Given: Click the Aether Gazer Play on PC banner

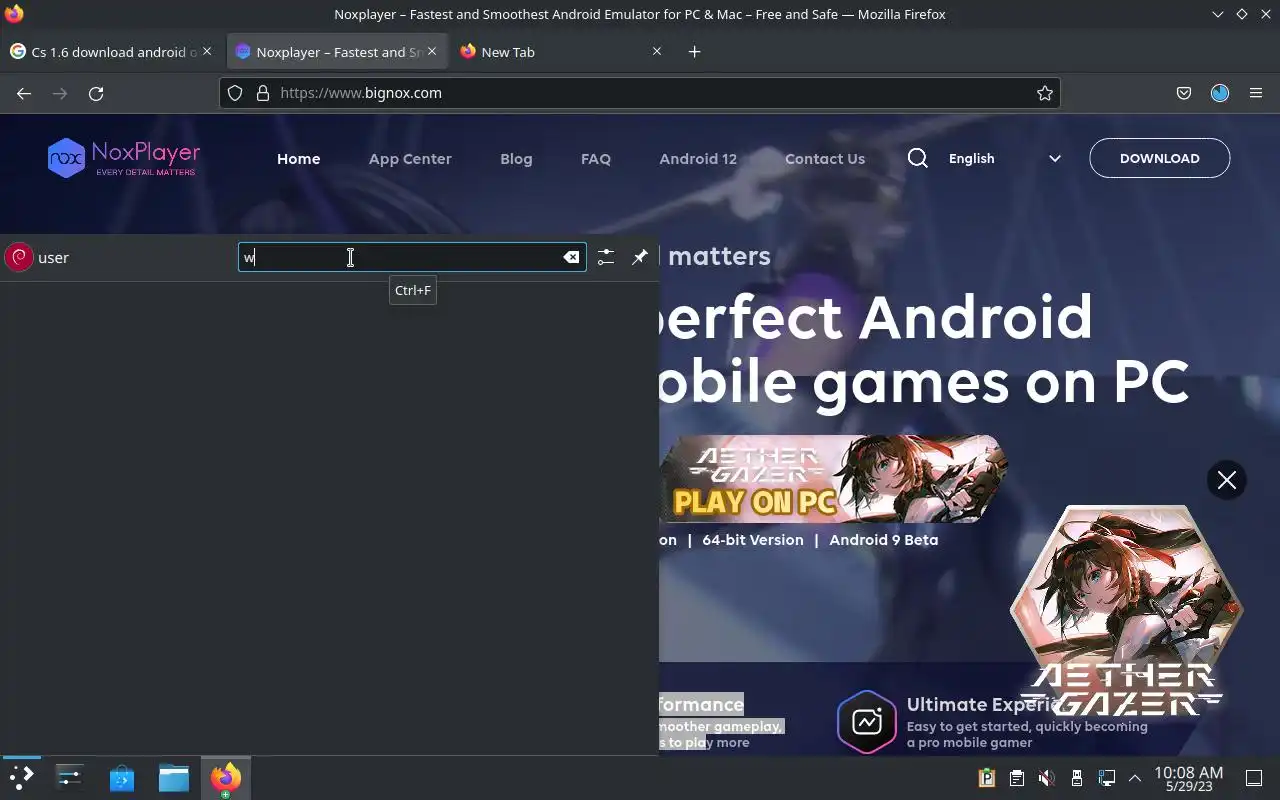Looking at the screenshot, I should pyautogui.click(x=832, y=479).
